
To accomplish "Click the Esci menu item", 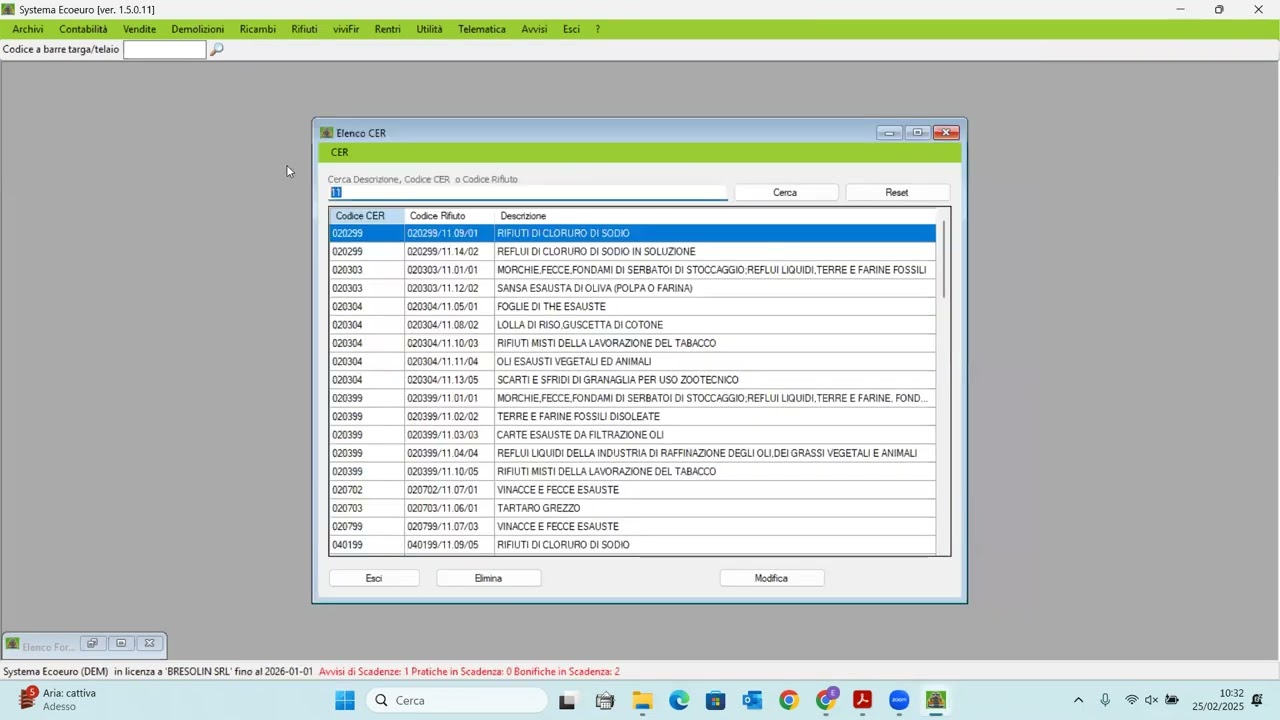I will point(571,29).
